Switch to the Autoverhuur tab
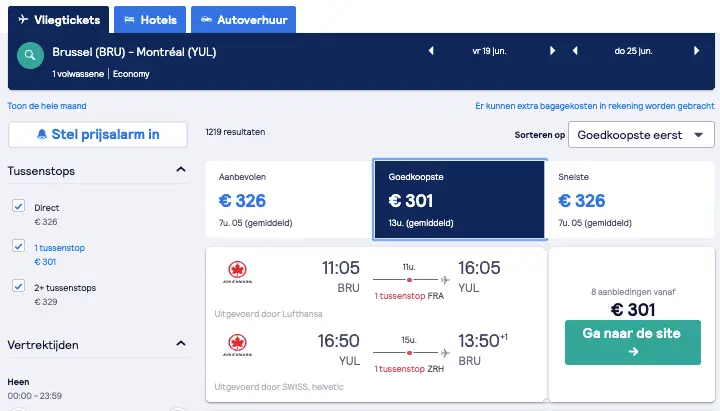Viewport: 720px width, 411px height. (243, 20)
